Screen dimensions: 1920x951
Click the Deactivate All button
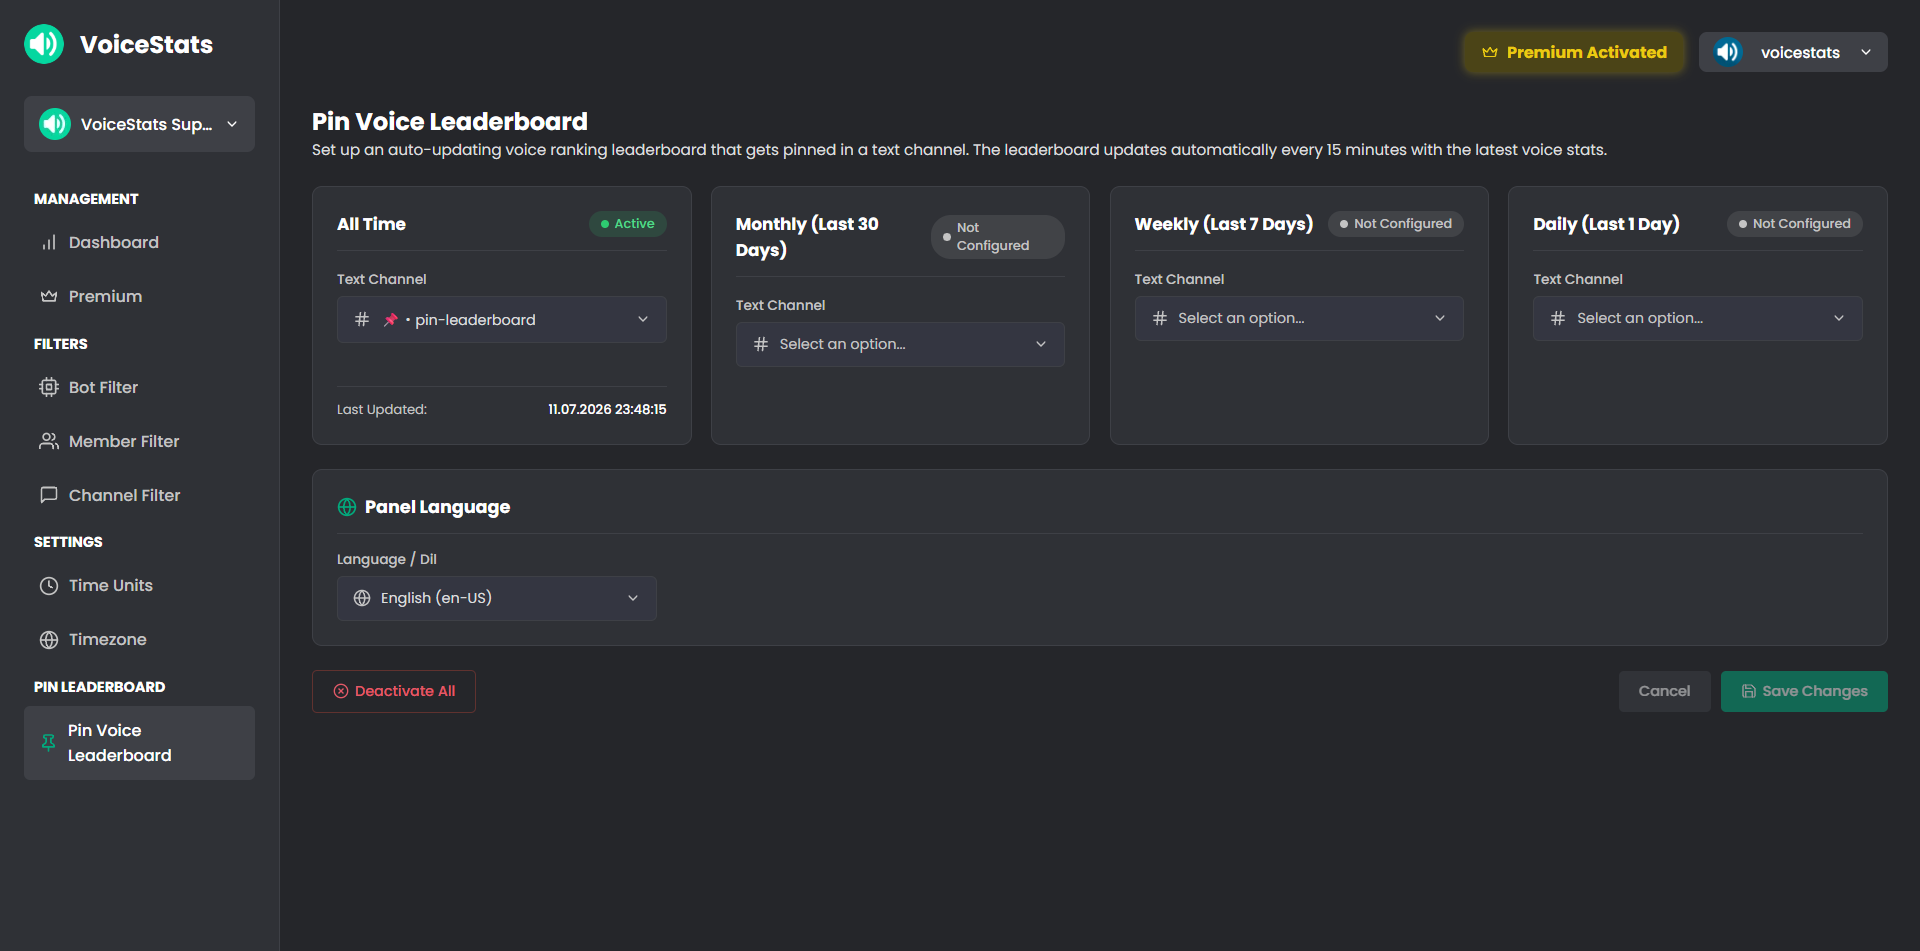[394, 691]
